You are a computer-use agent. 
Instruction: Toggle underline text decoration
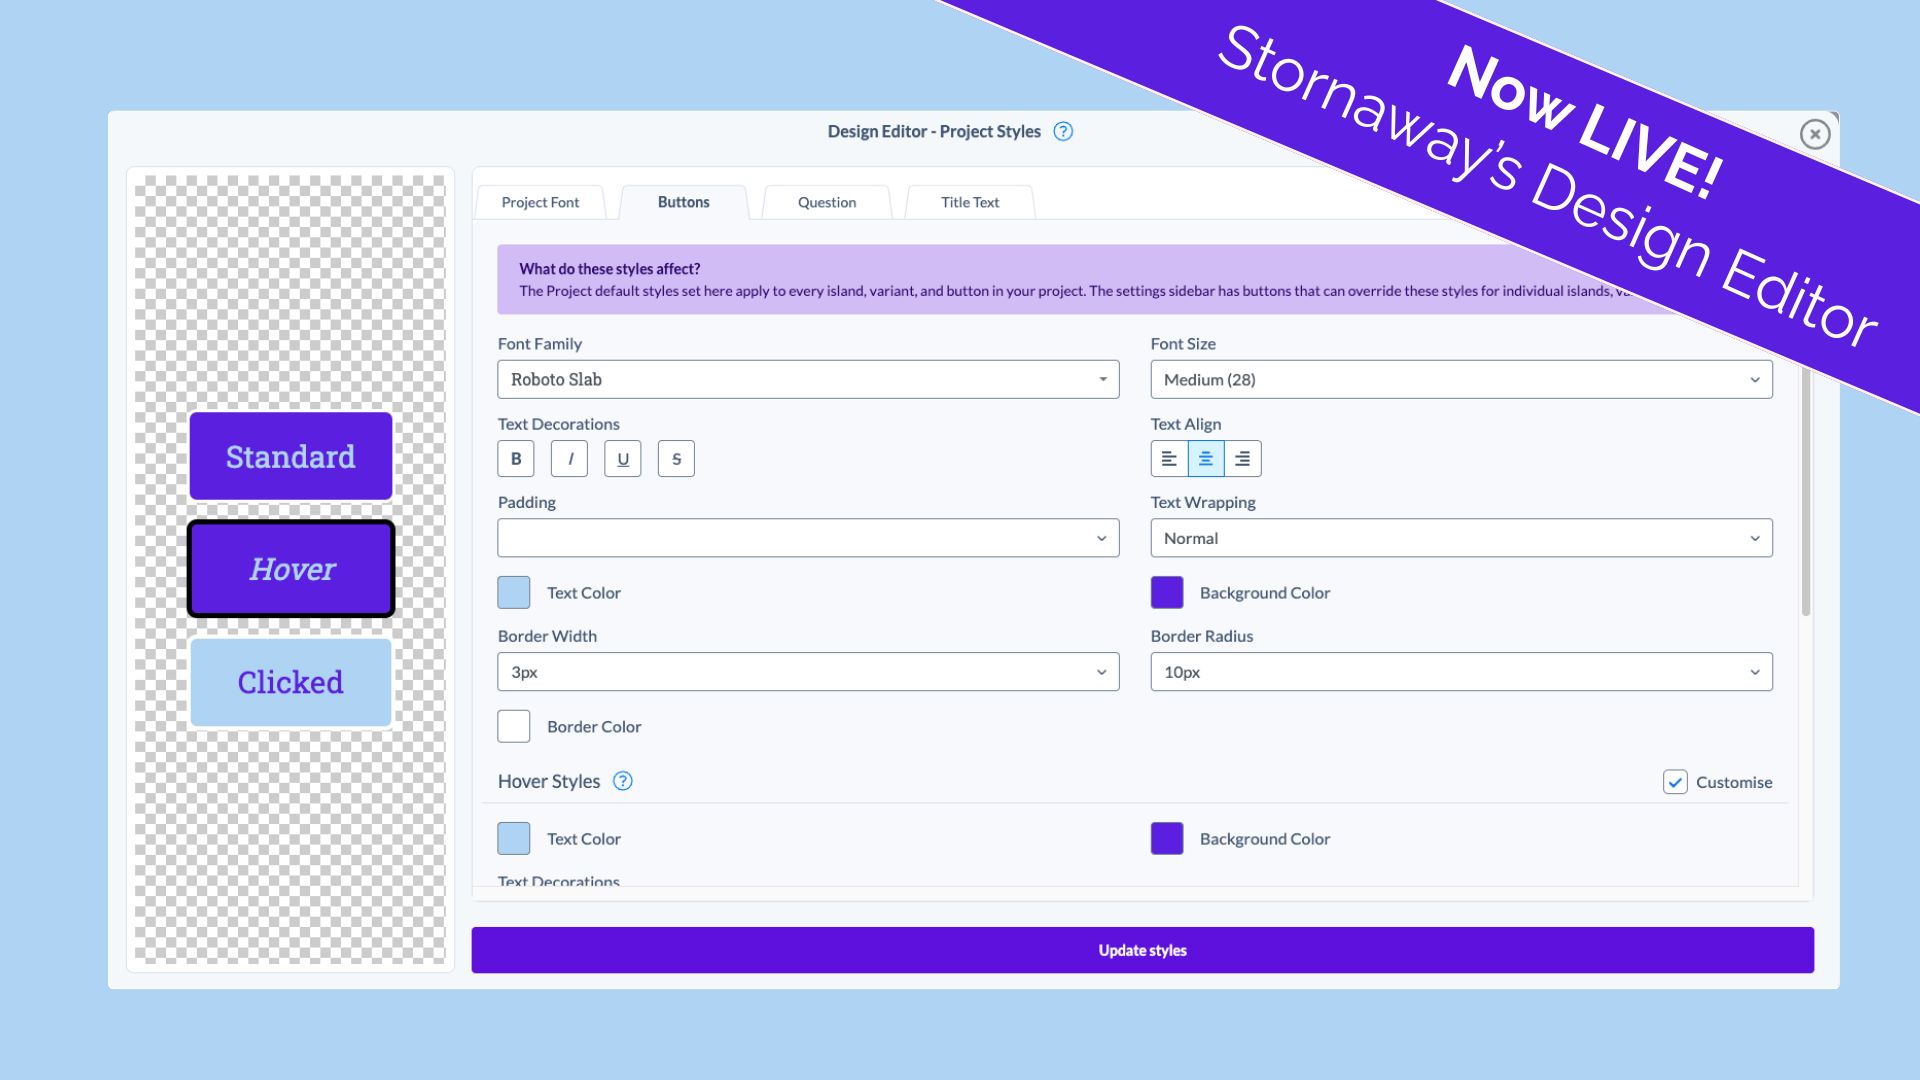(x=623, y=459)
